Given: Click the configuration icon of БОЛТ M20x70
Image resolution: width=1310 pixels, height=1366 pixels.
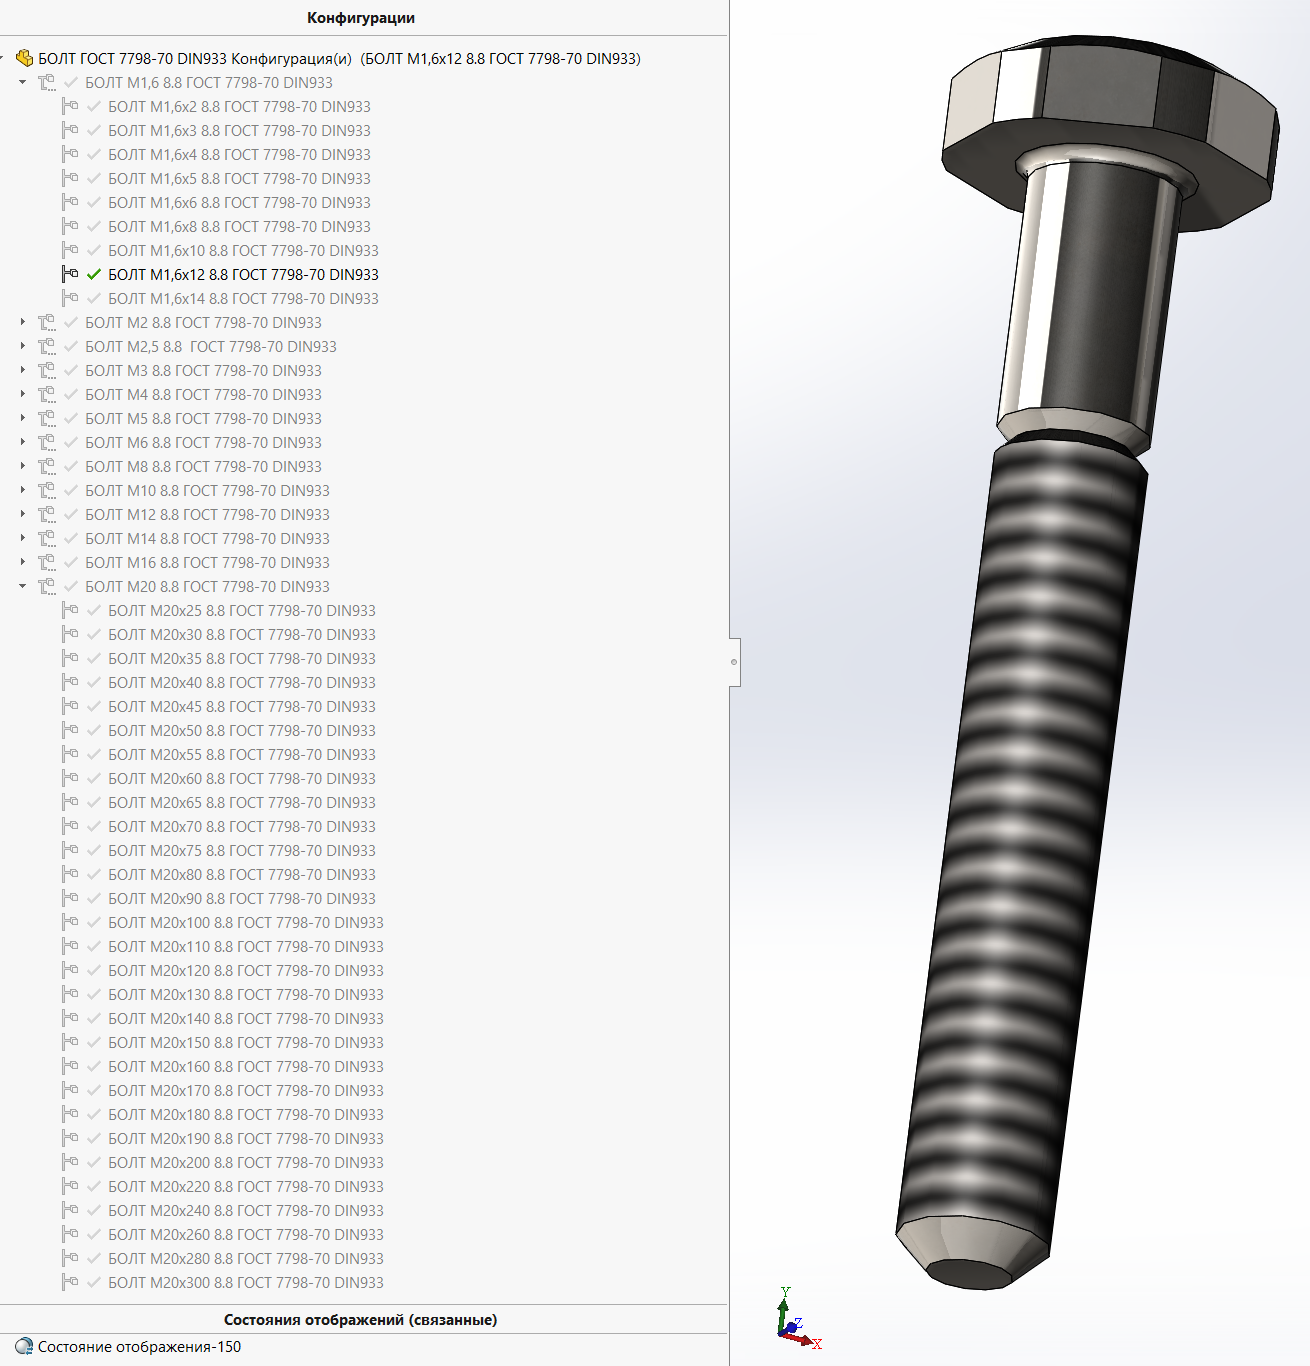Looking at the screenshot, I should click(x=70, y=826).
